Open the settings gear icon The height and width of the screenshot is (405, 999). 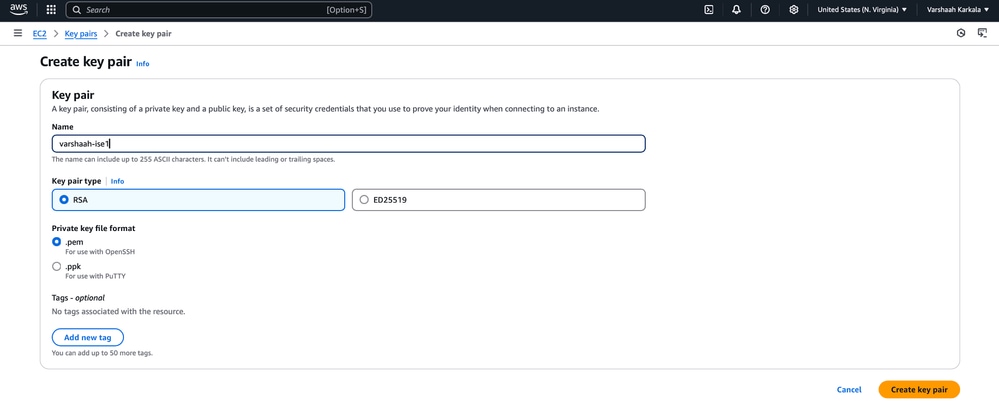point(794,10)
